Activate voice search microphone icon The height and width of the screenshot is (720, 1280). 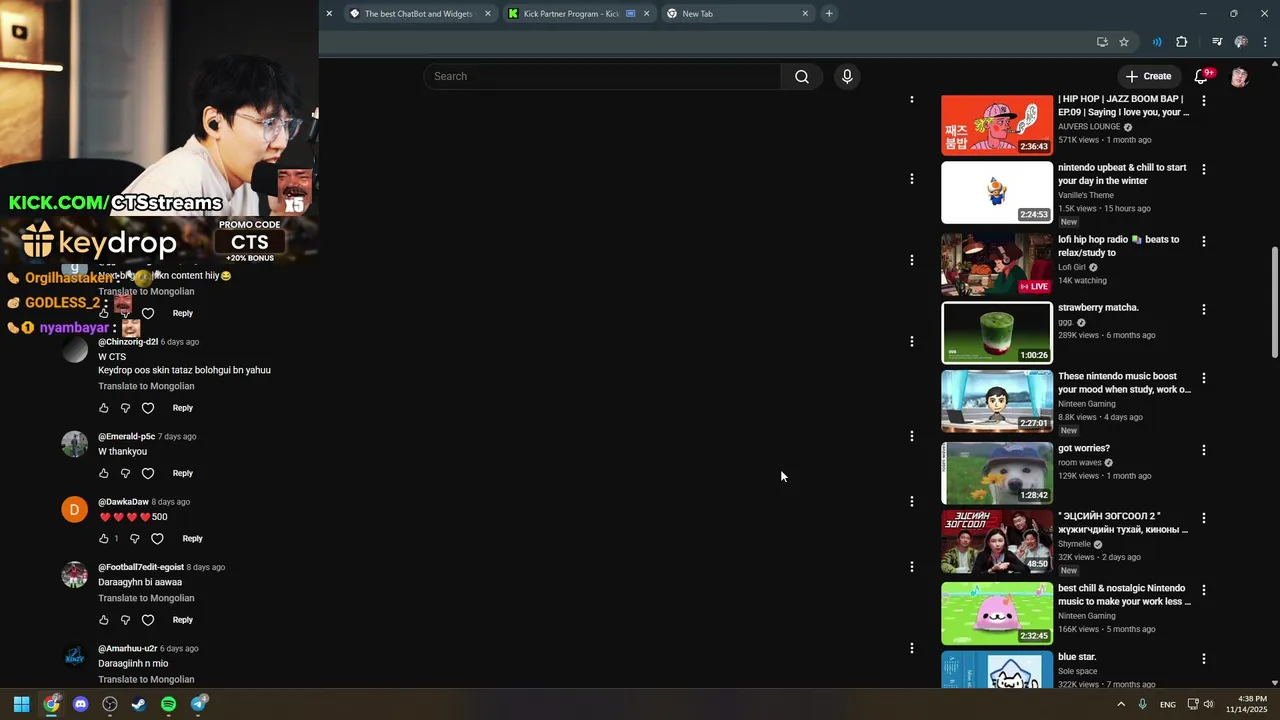[847, 77]
